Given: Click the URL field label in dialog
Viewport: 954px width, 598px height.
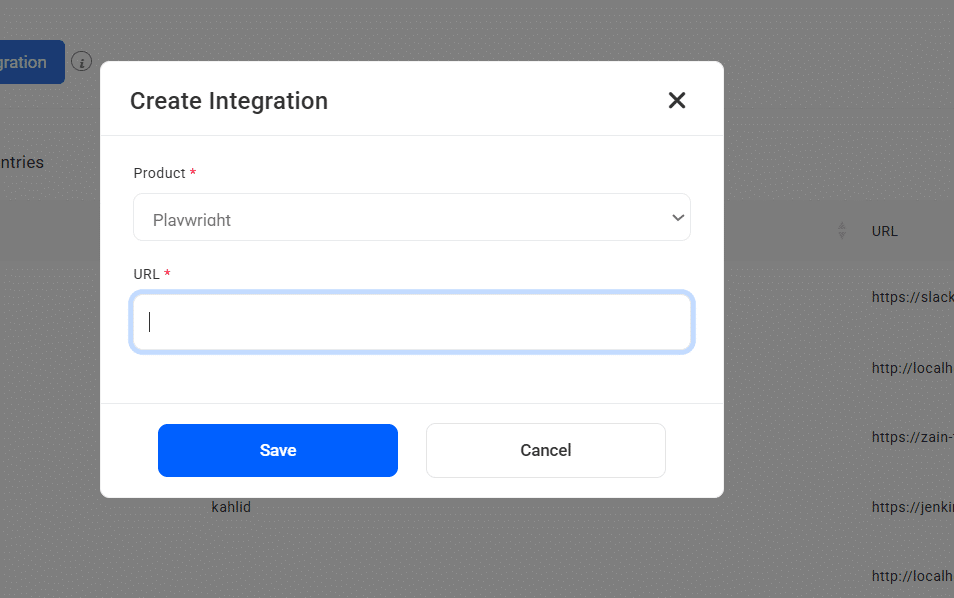Looking at the screenshot, I should [145, 274].
